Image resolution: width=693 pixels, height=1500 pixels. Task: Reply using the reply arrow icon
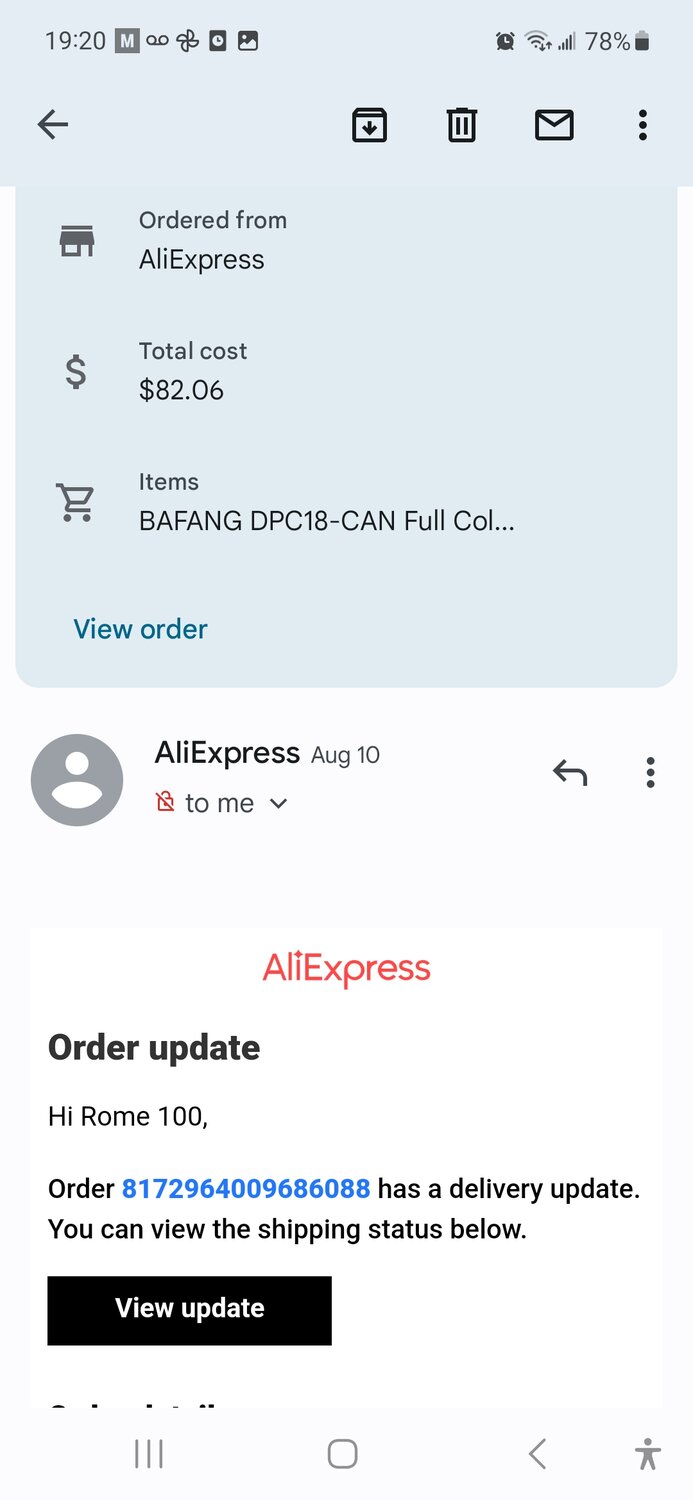tap(570, 772)
